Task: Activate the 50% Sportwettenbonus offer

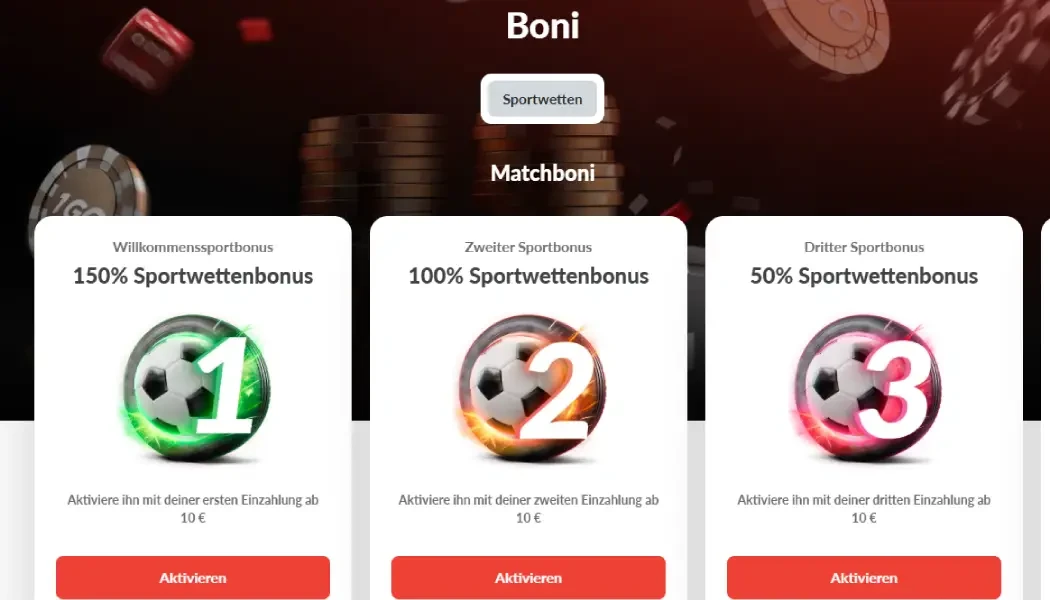Action: (x=864, y=577)
